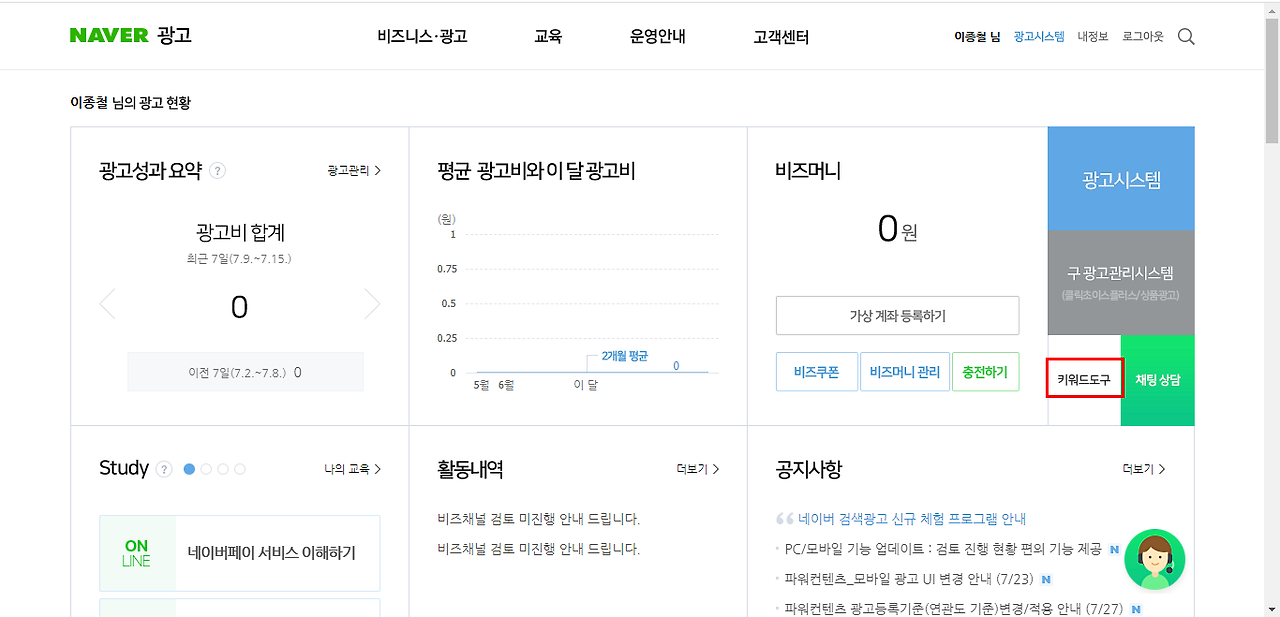Screen dimensions: 1280x617
Task: Open PC/모바일 기능 업데이트 notice
Action: click(943, 549)
